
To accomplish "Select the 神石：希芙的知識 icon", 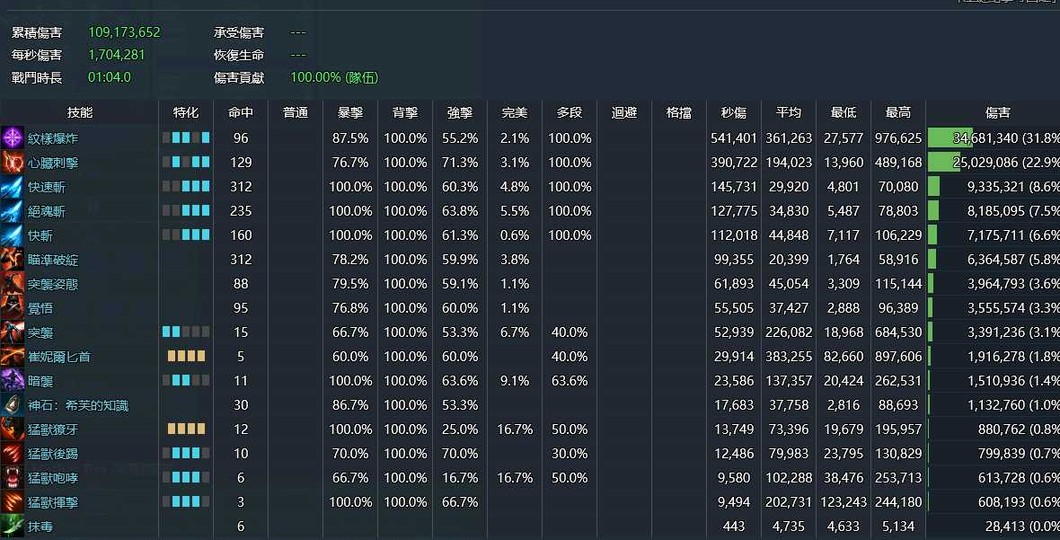I will 12,405.
